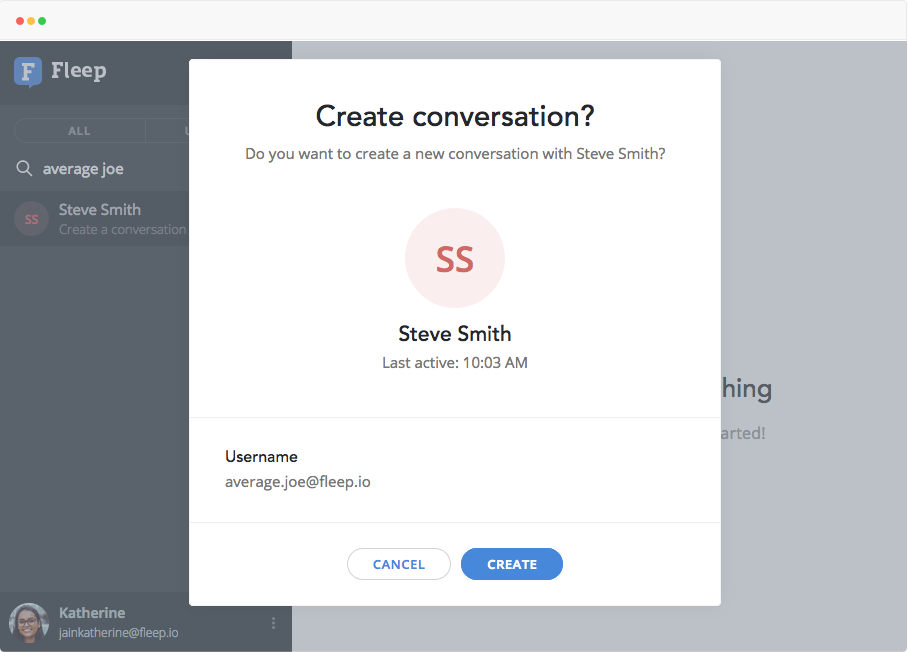Open Katherine's account options menu icon

click(x=273, y=623)
